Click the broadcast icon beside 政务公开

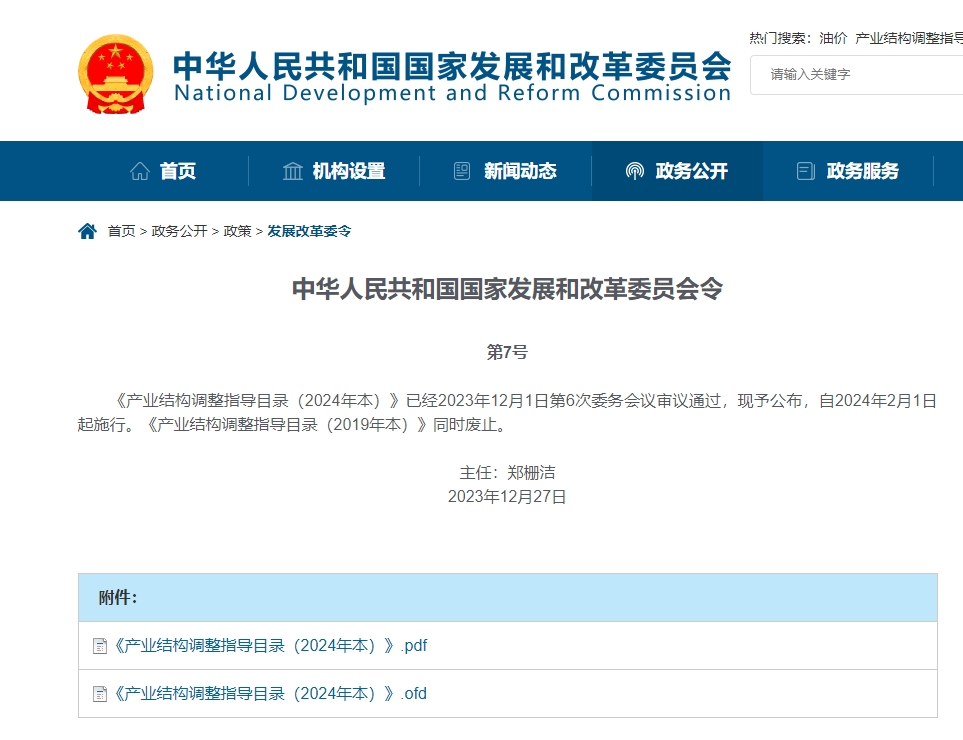(634, 171)
